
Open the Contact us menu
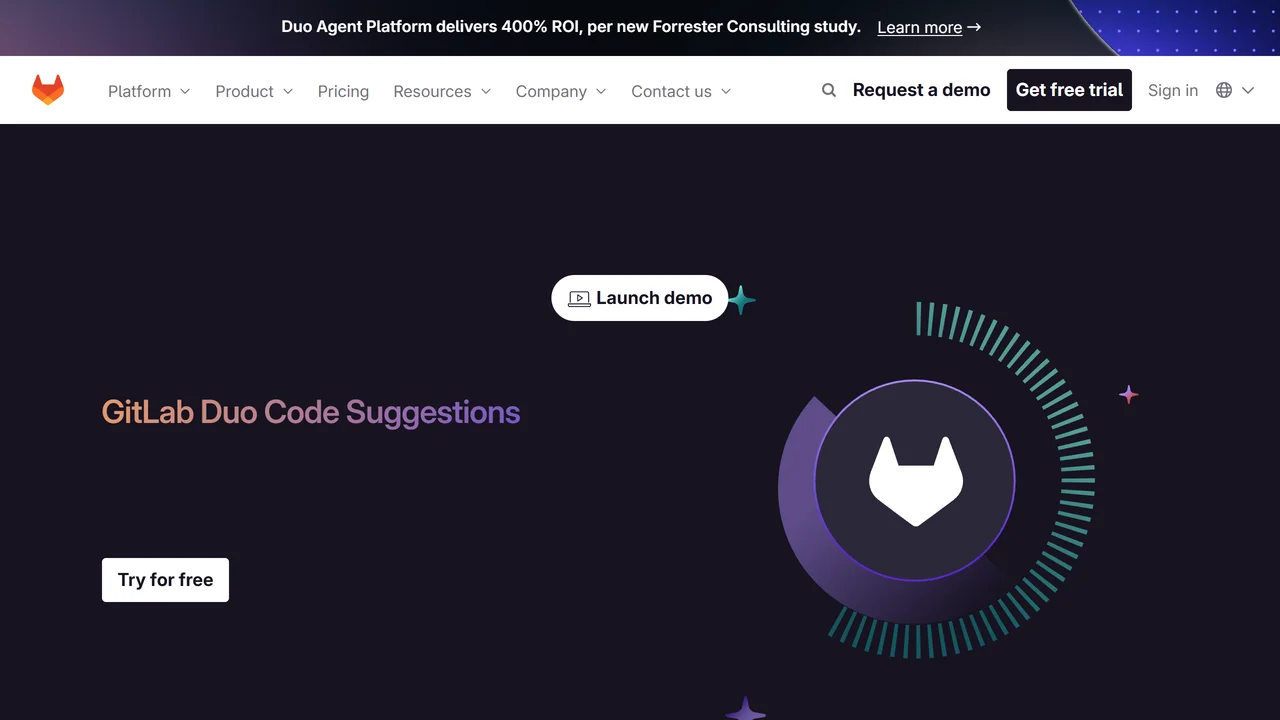671,91
